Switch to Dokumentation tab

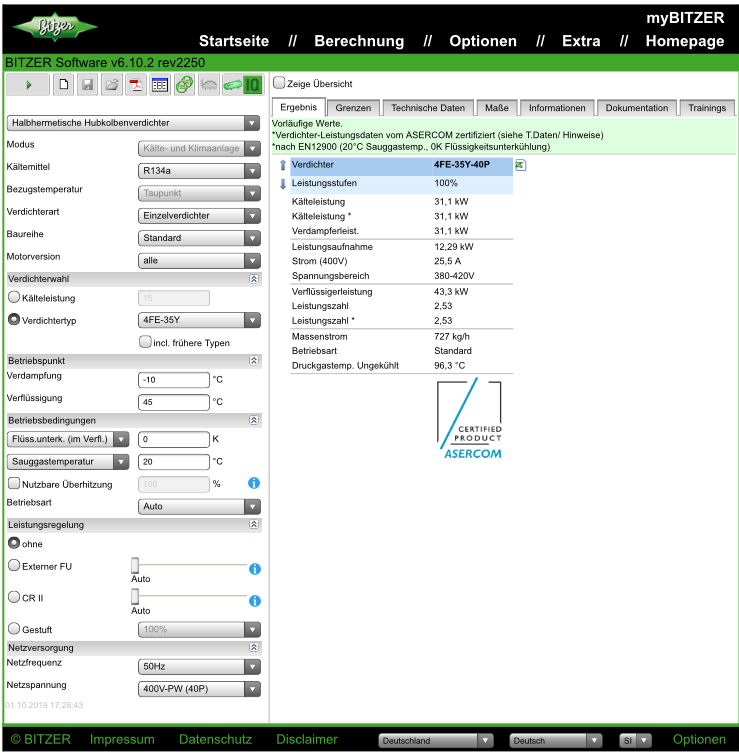[x=637, y=108]
